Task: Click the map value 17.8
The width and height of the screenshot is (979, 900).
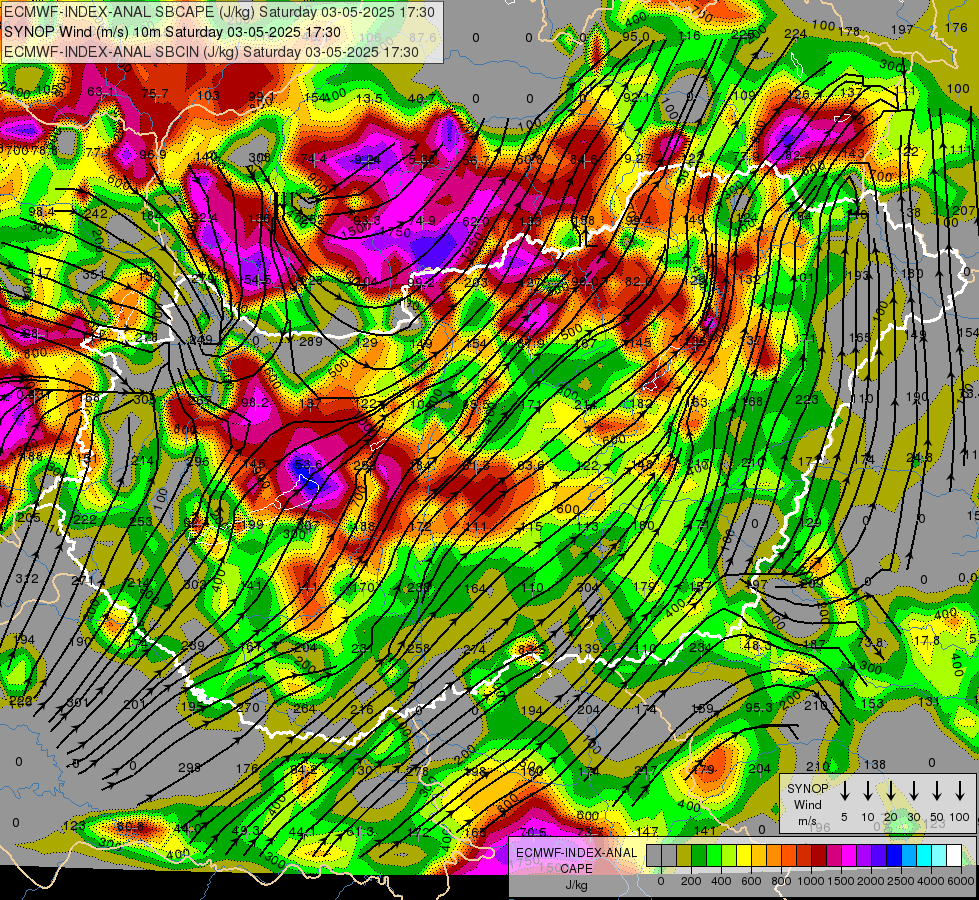Action: pos(926,641)
